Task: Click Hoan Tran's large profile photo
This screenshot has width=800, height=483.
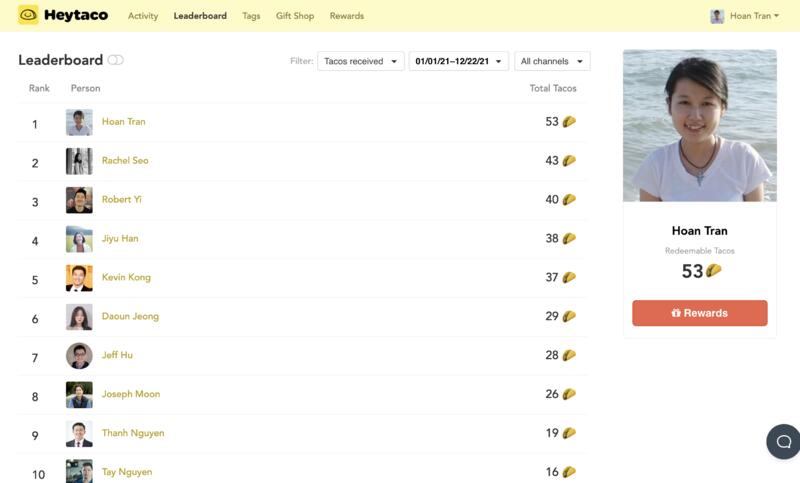Action: point(699,125)
